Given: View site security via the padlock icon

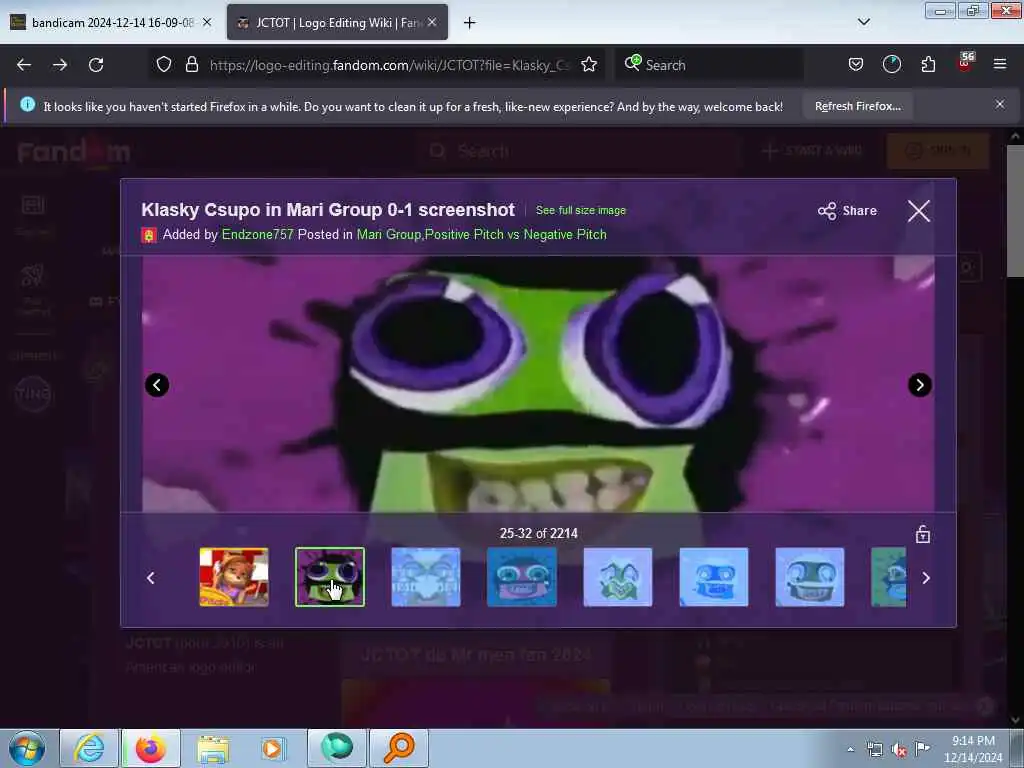Looking at the screenshot, I should coord(191,65).
